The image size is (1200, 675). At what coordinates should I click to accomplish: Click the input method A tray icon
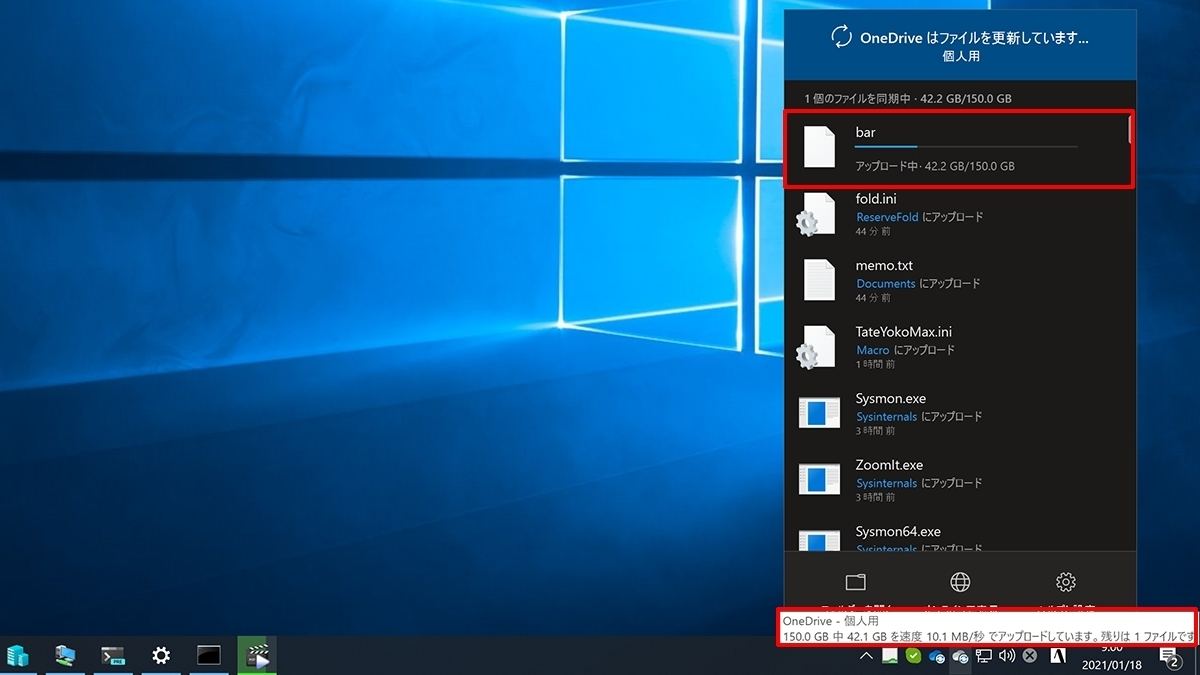pyautogui.click(x=1058, y=656)
